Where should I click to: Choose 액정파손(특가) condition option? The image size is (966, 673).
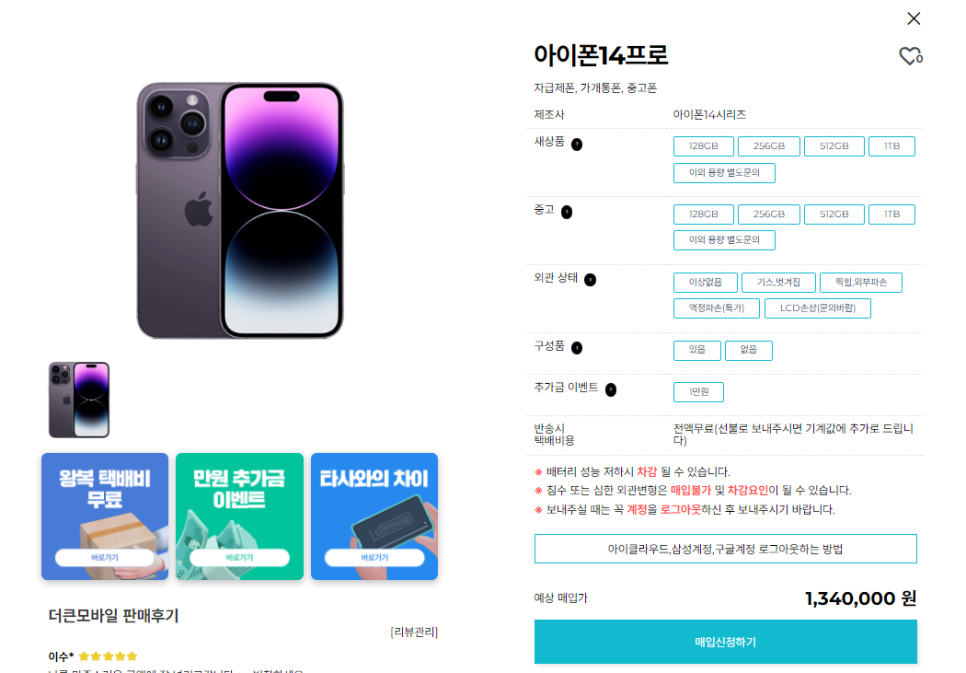[x=716, y=308]
